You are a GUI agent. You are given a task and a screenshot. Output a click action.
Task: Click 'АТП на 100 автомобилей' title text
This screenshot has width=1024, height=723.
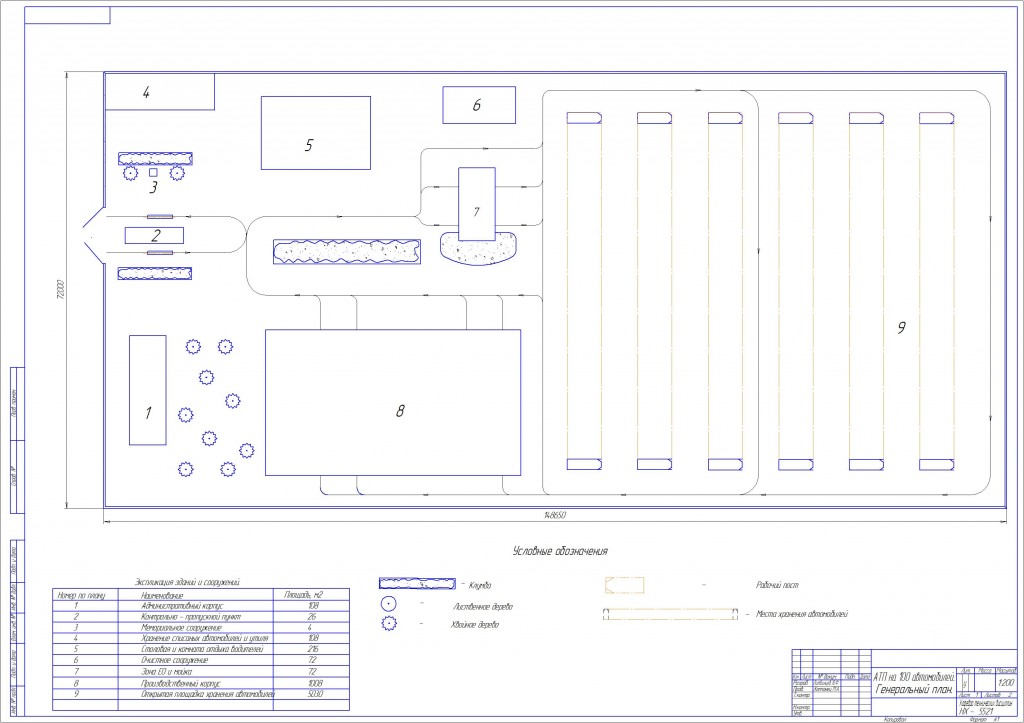point(914,677)
